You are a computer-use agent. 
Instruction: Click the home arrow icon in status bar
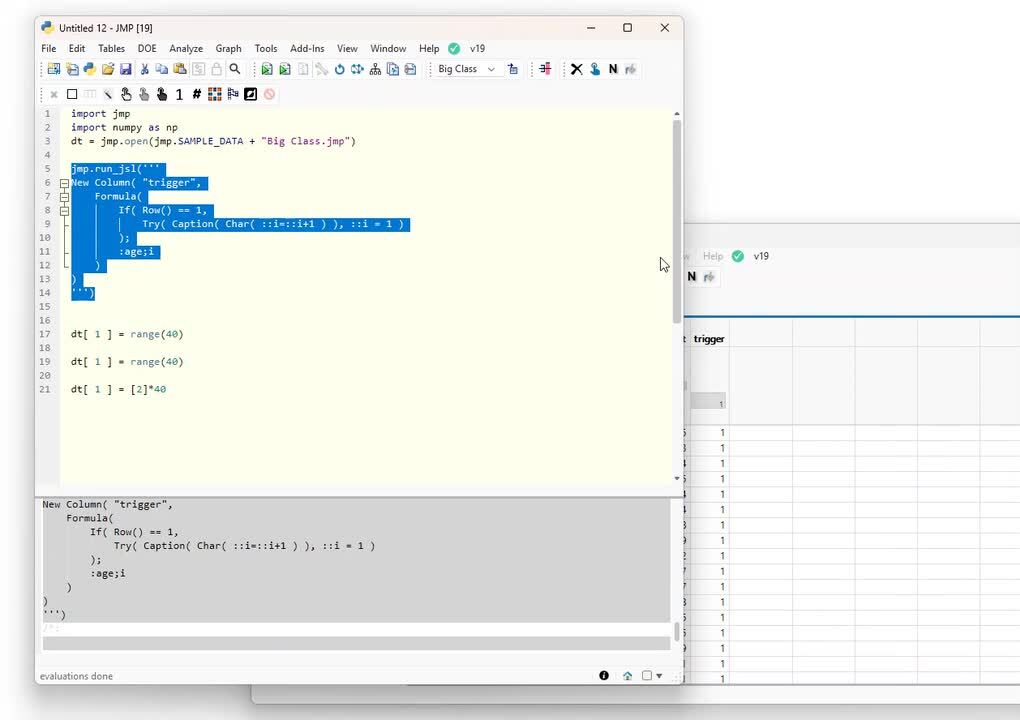[627, 676]
